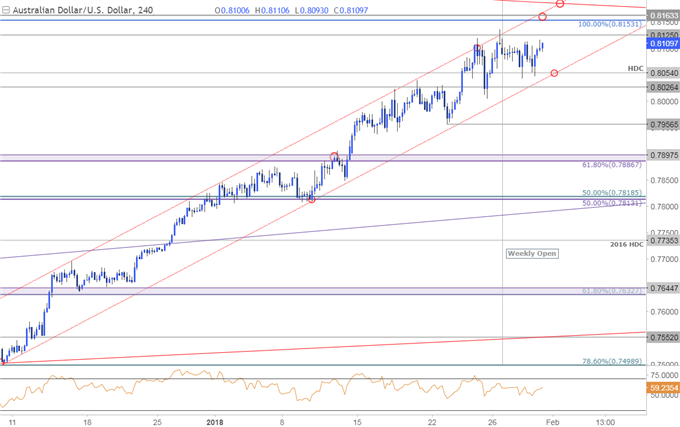Screen dimensions: 680x427
Task: Click the date axis label 25
Action: pos(157,422)
